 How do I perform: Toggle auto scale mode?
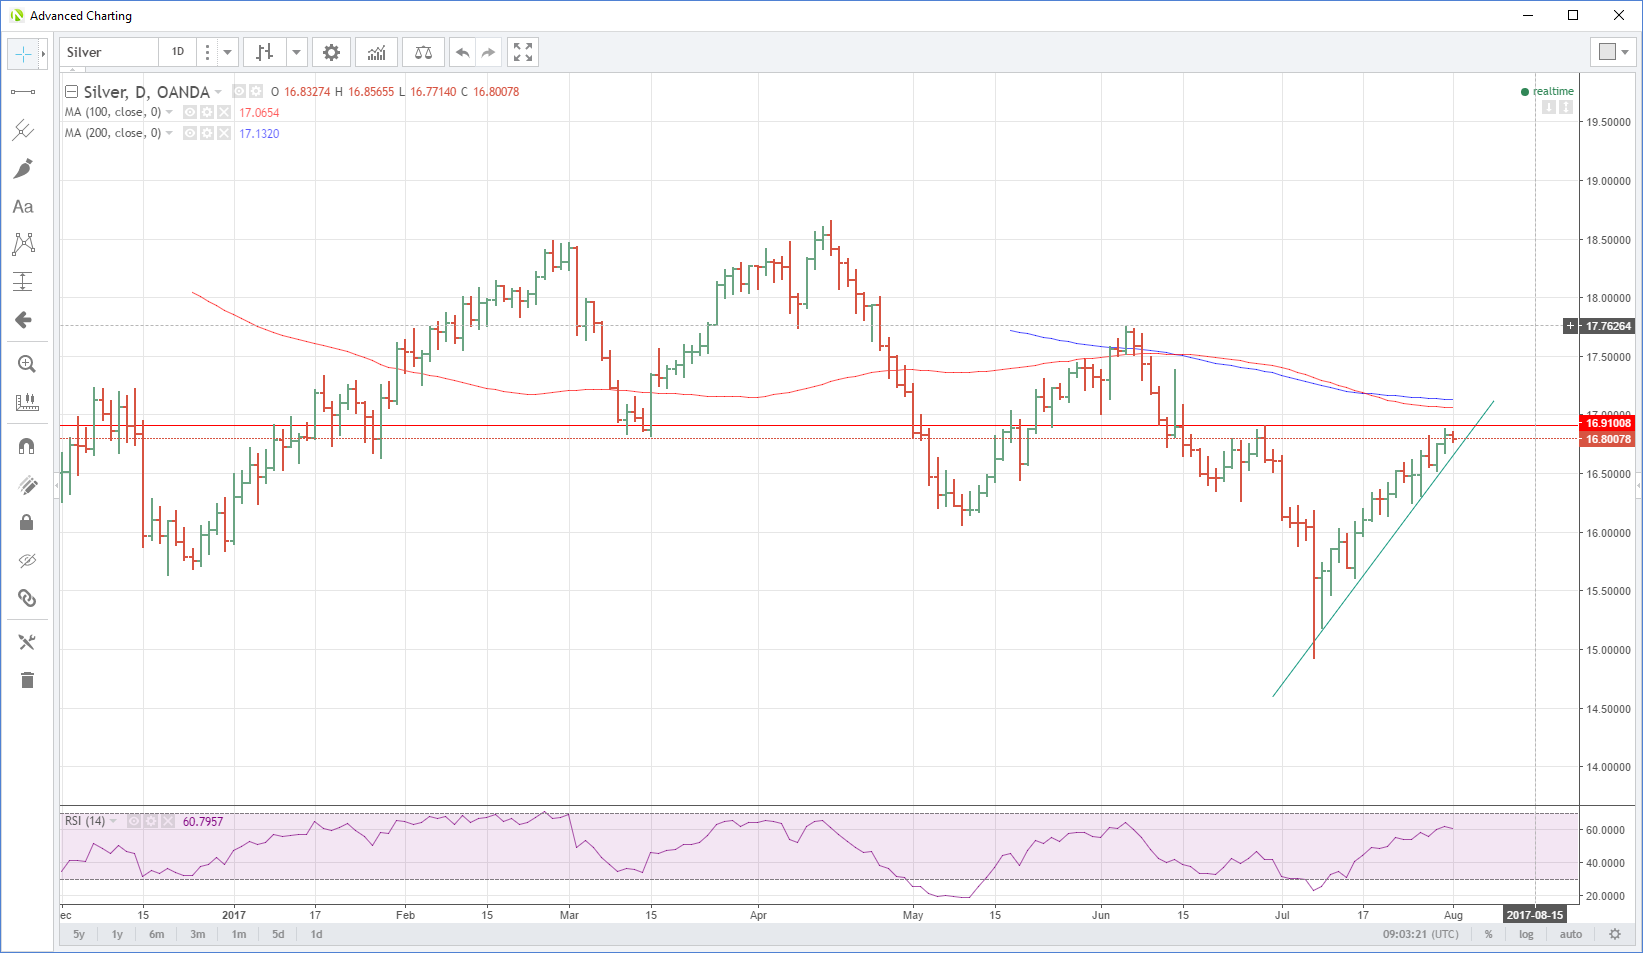(x=1571, y=934)
